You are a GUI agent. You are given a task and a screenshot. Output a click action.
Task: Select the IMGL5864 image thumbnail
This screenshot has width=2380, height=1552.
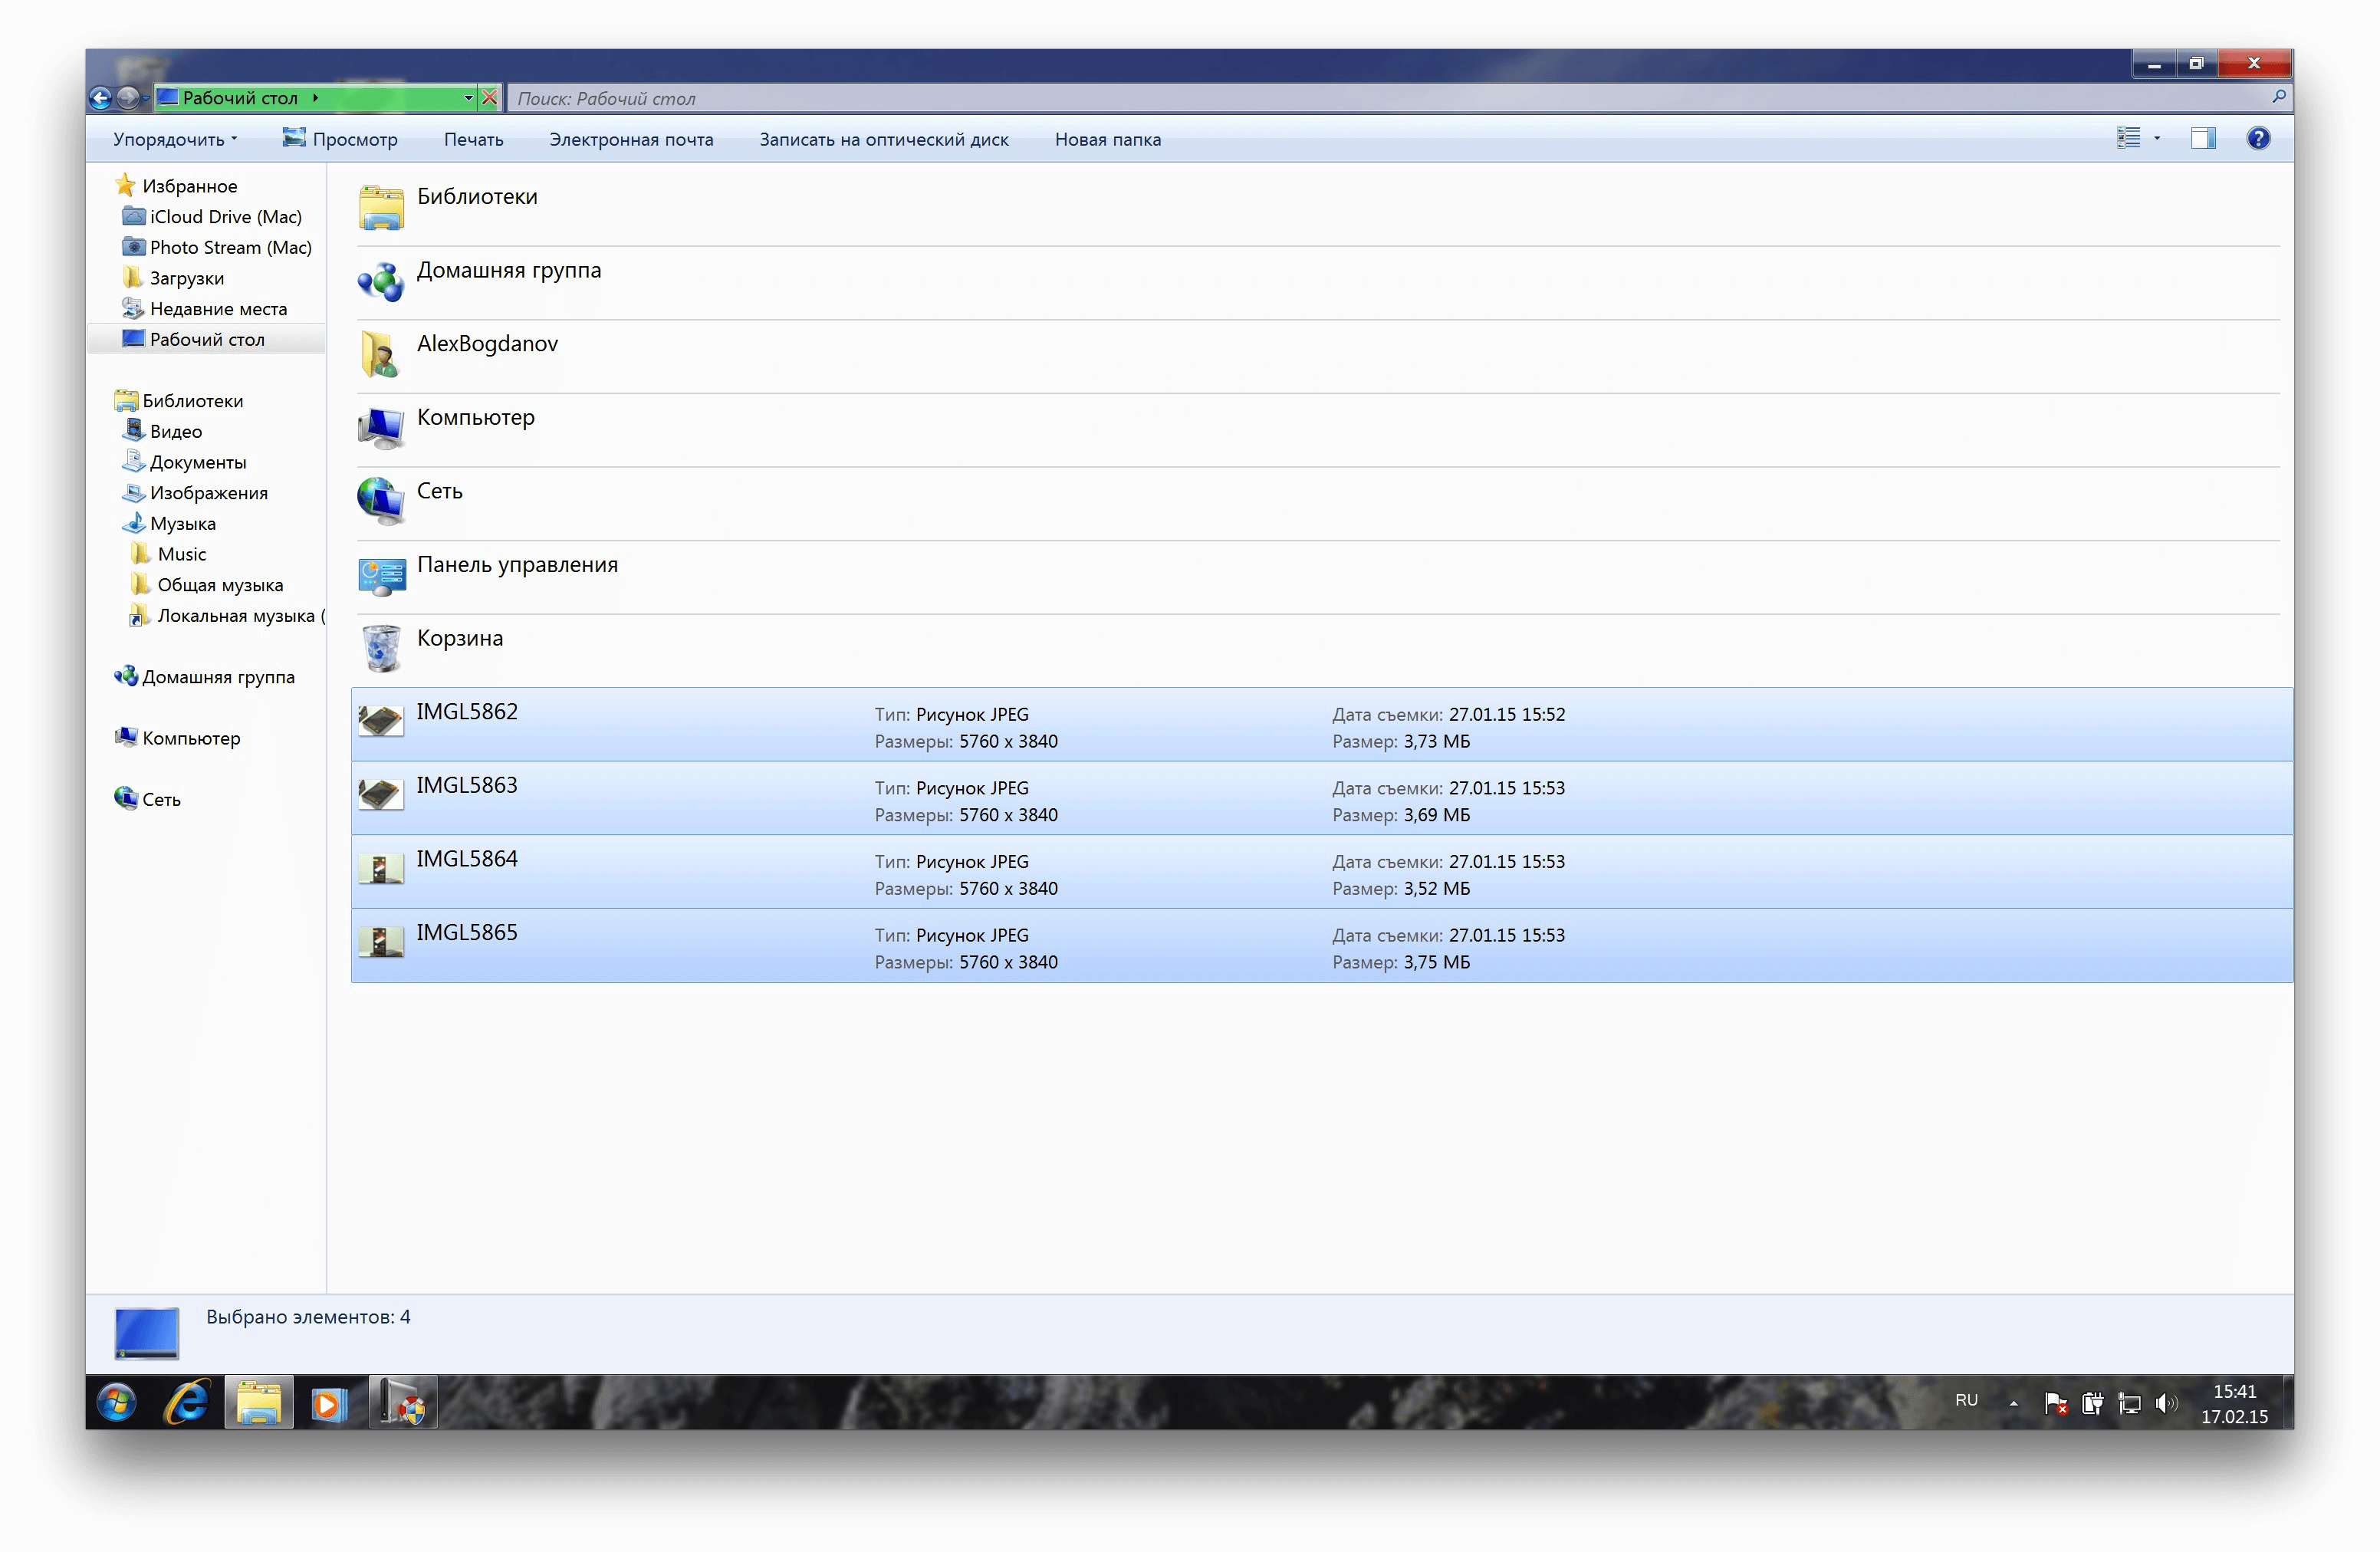click(381, 869)
